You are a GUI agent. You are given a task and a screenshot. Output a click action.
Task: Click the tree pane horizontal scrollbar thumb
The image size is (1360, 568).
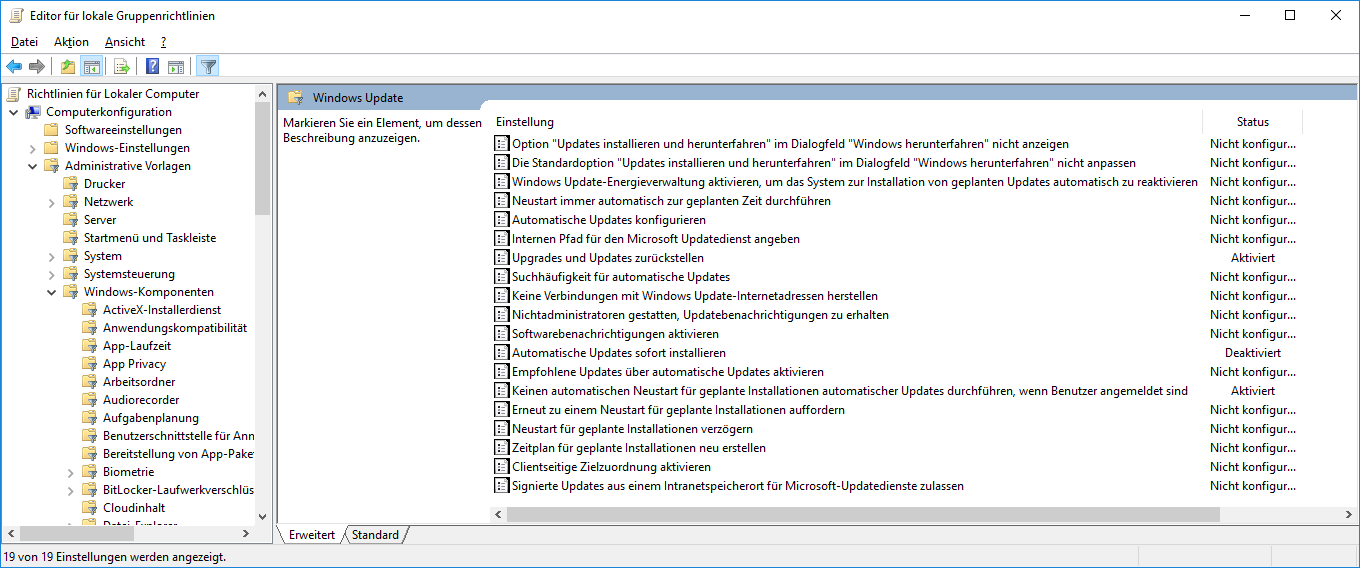(x=75, y=533)
